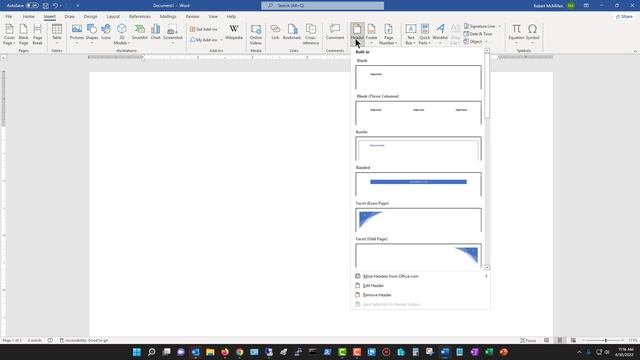640x360 pixels.
Task: Open the File tab
Action: (x=9, y=16)
